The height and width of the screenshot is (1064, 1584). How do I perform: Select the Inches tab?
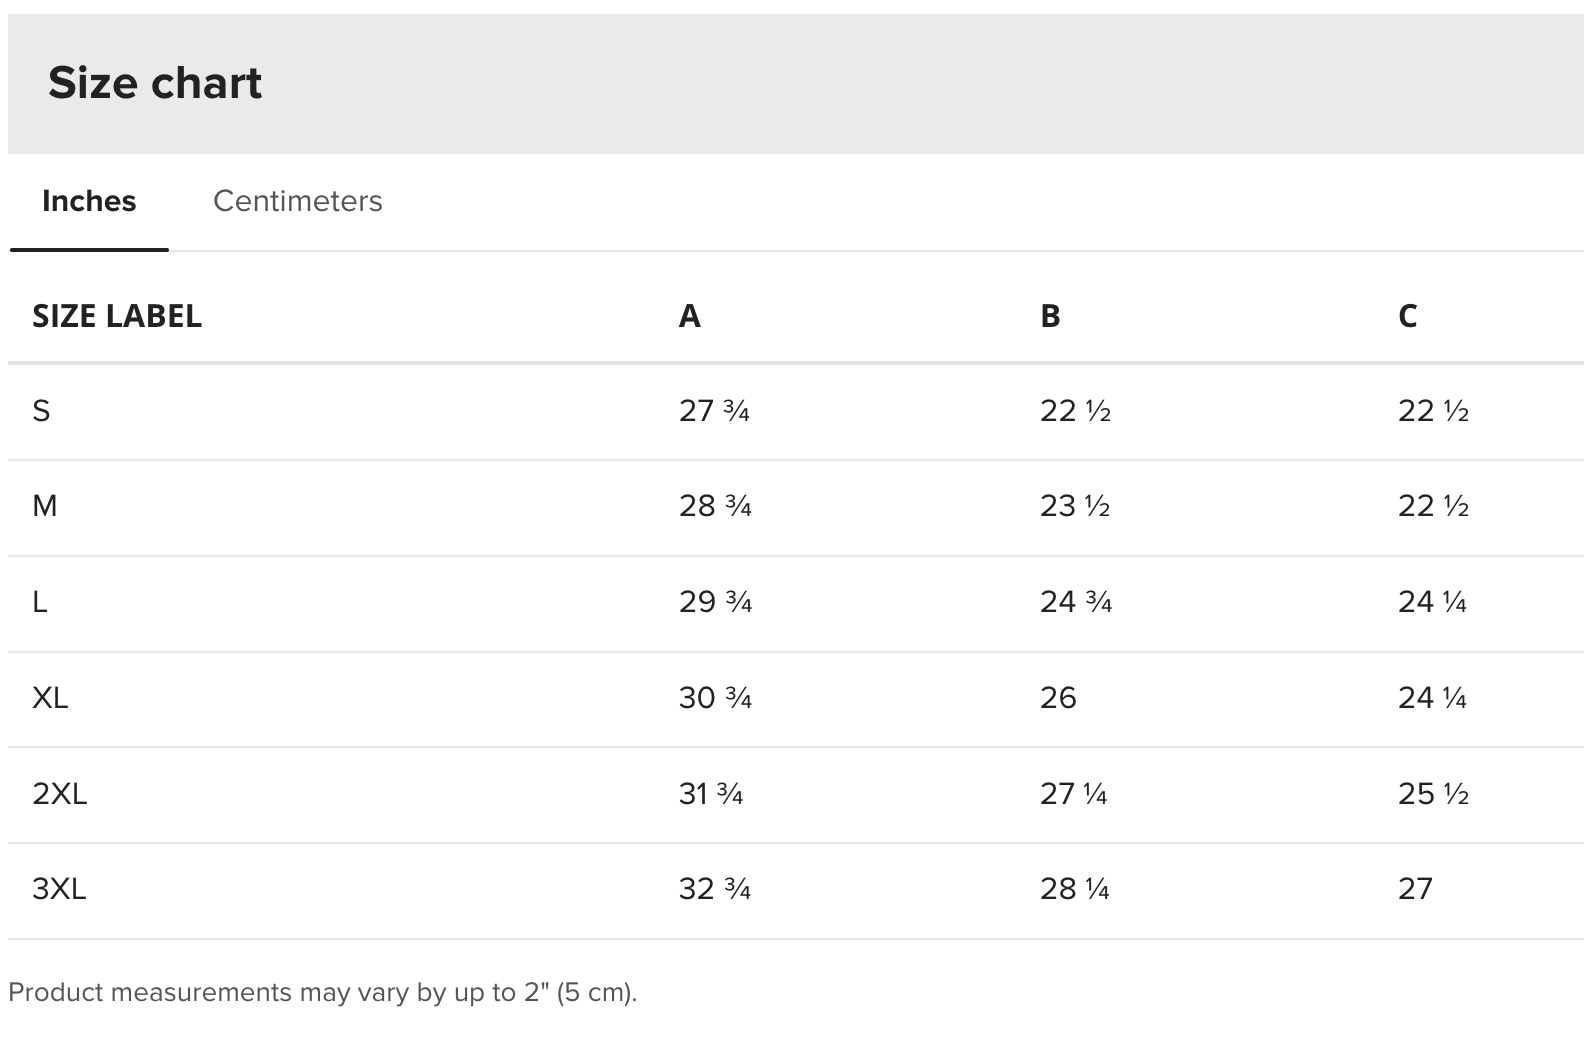89,201
